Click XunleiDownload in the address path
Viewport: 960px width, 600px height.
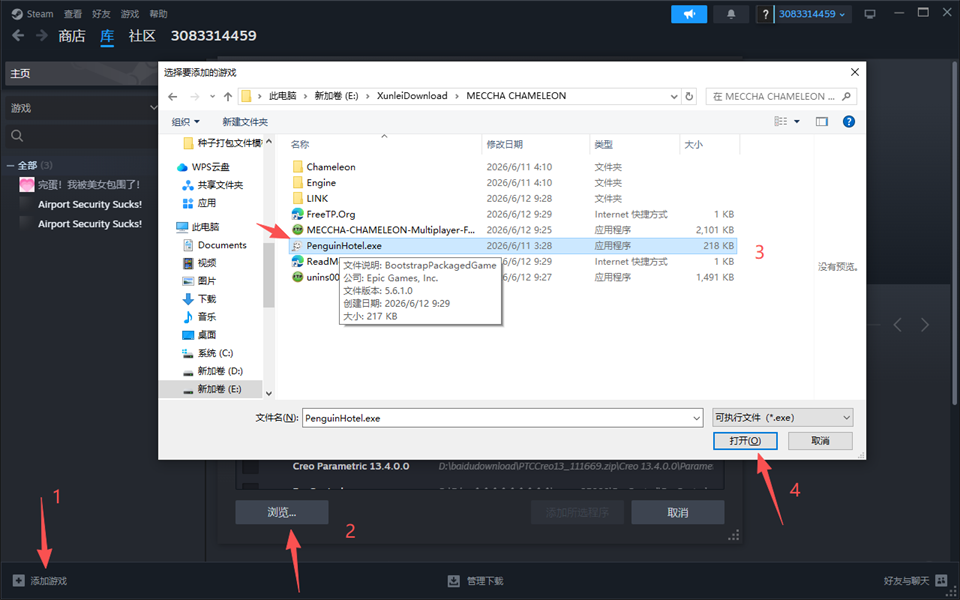point(412,96)
